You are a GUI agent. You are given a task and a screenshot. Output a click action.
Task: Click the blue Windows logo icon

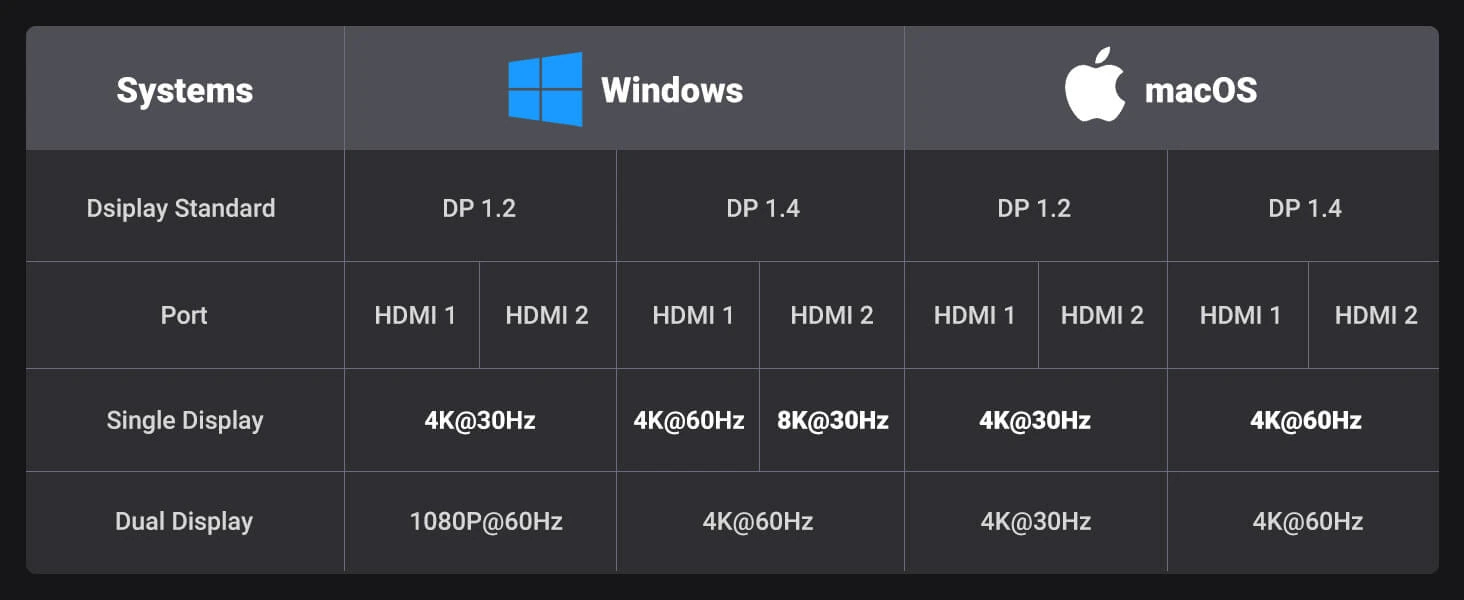click(545, 90)
